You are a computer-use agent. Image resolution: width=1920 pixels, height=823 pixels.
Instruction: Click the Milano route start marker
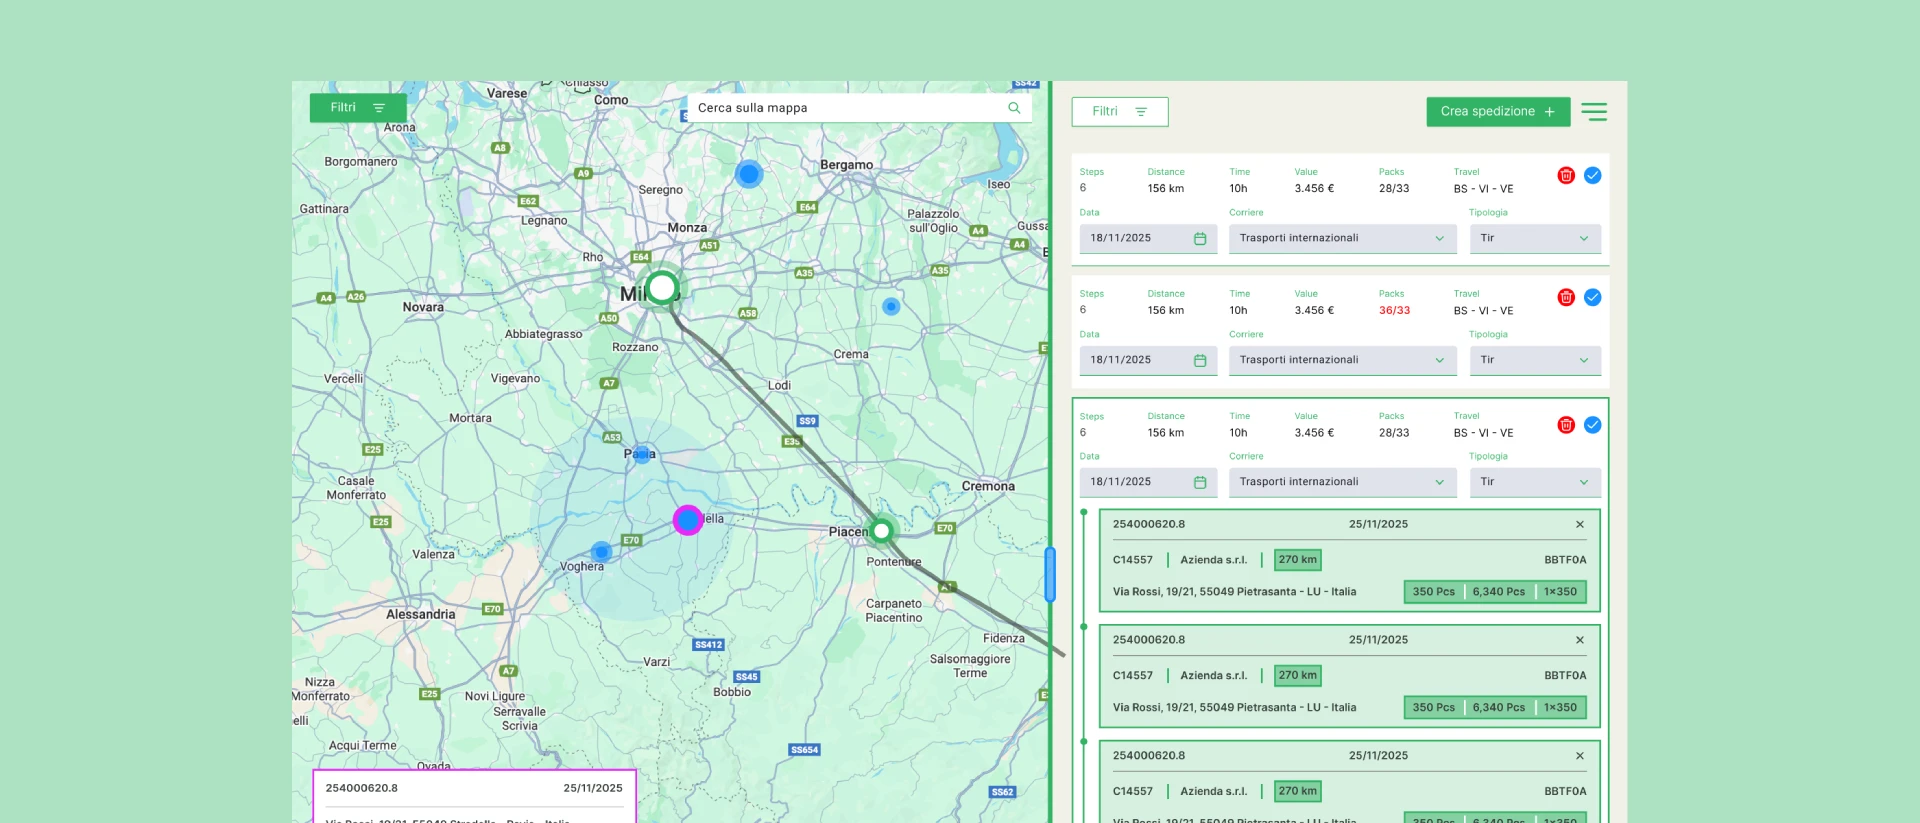662,288
